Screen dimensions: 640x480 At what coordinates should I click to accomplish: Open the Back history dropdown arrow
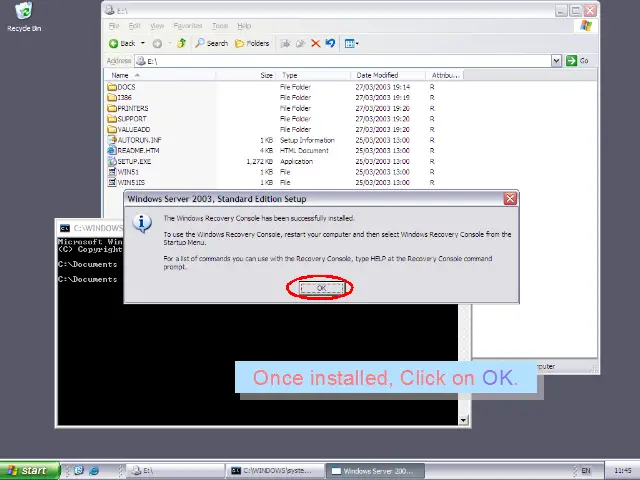pos(143,43)
